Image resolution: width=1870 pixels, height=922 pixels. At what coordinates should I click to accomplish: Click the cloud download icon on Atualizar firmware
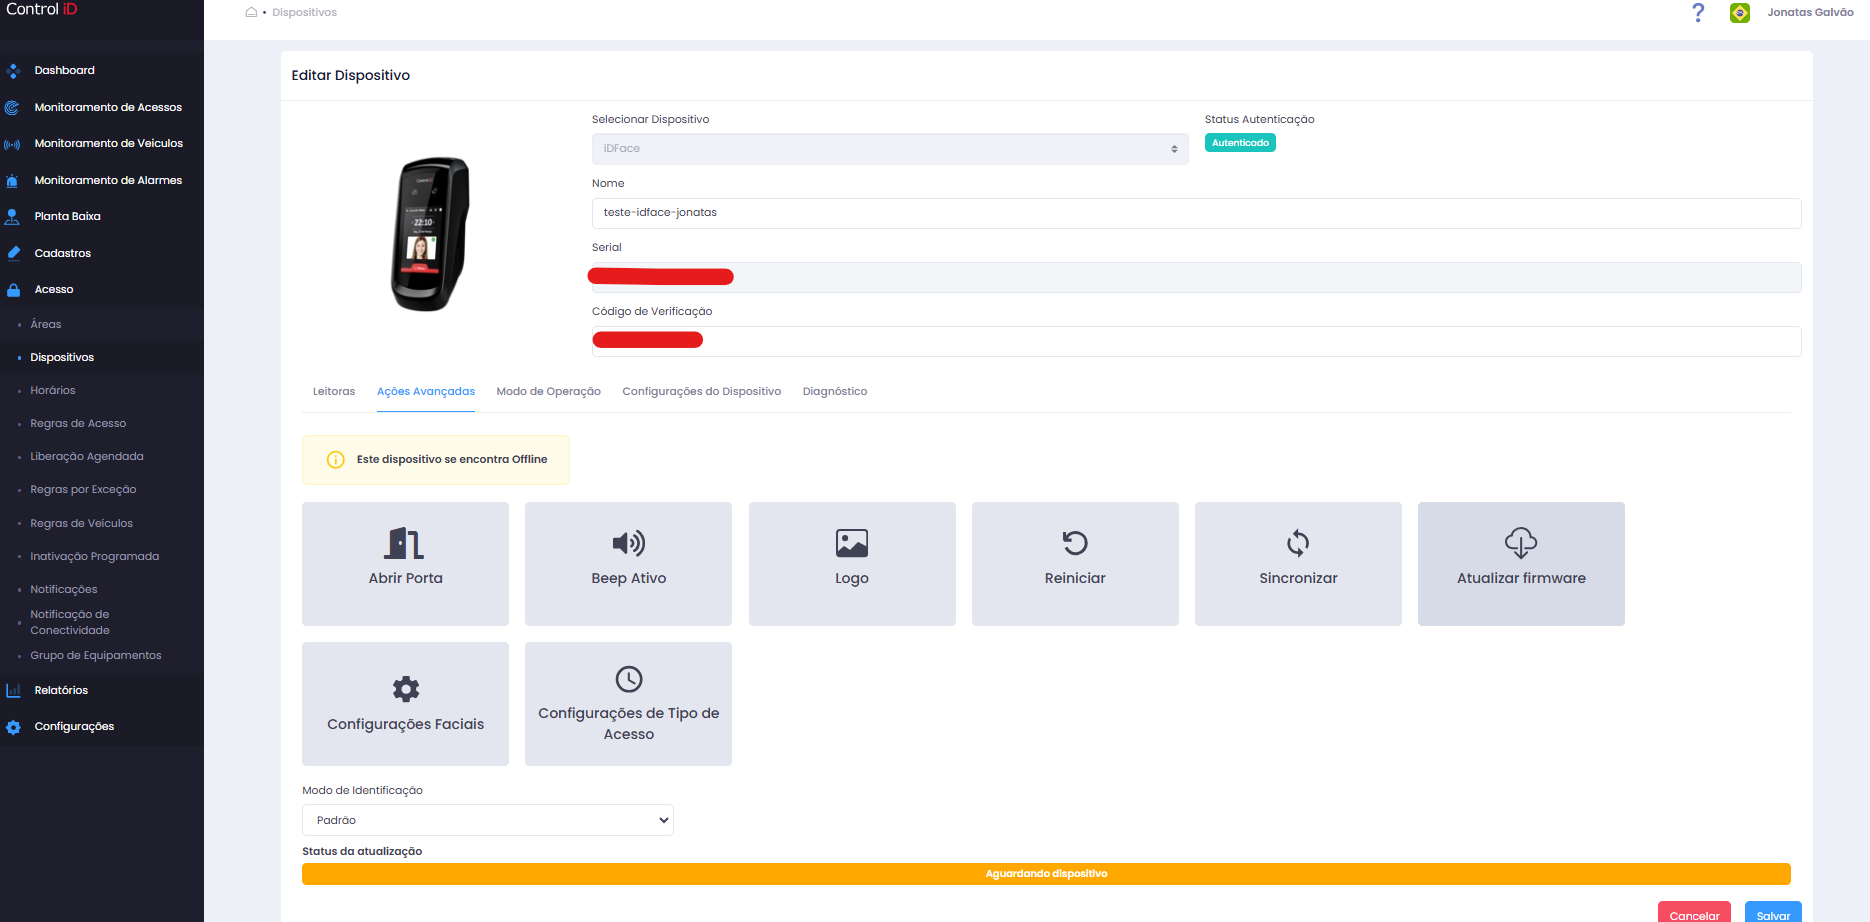click(1521, 543)
